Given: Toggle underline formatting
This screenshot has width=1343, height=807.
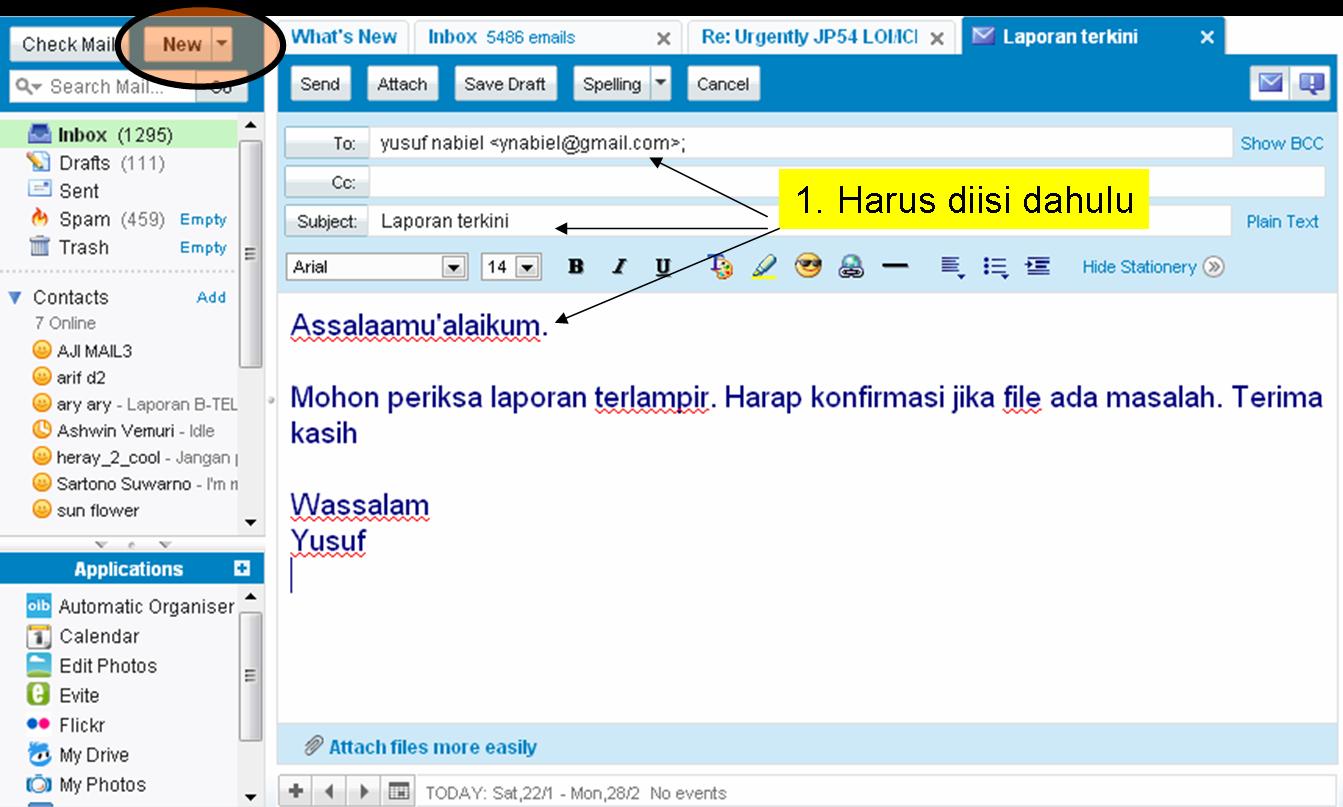Looking at the screenshot, I should (x=661, y=266).
